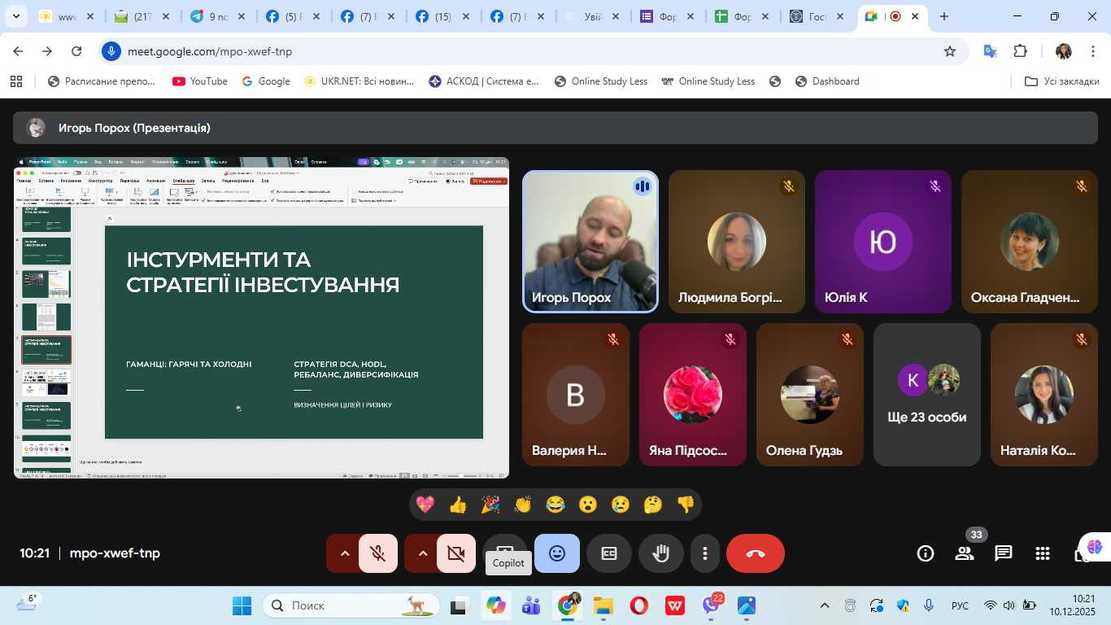The width and height of the screenshot is (1111, 625).
Task: Open the YouTube bookmark
Action: 199,82
